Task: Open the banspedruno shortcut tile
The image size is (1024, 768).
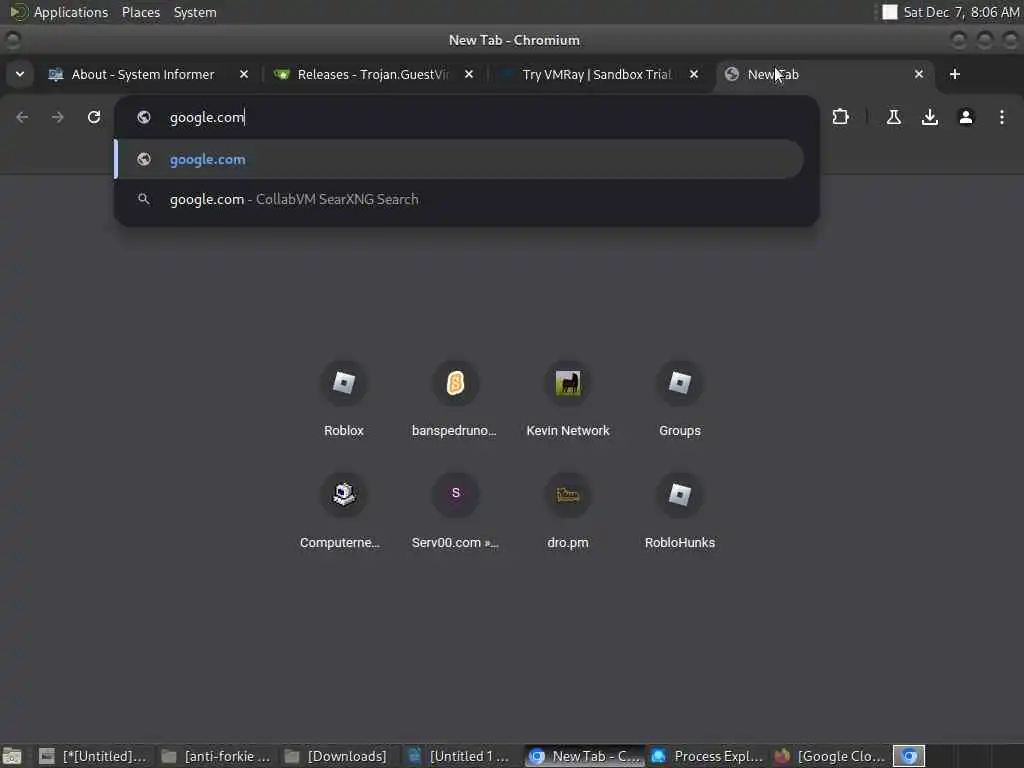Action: 455,398
